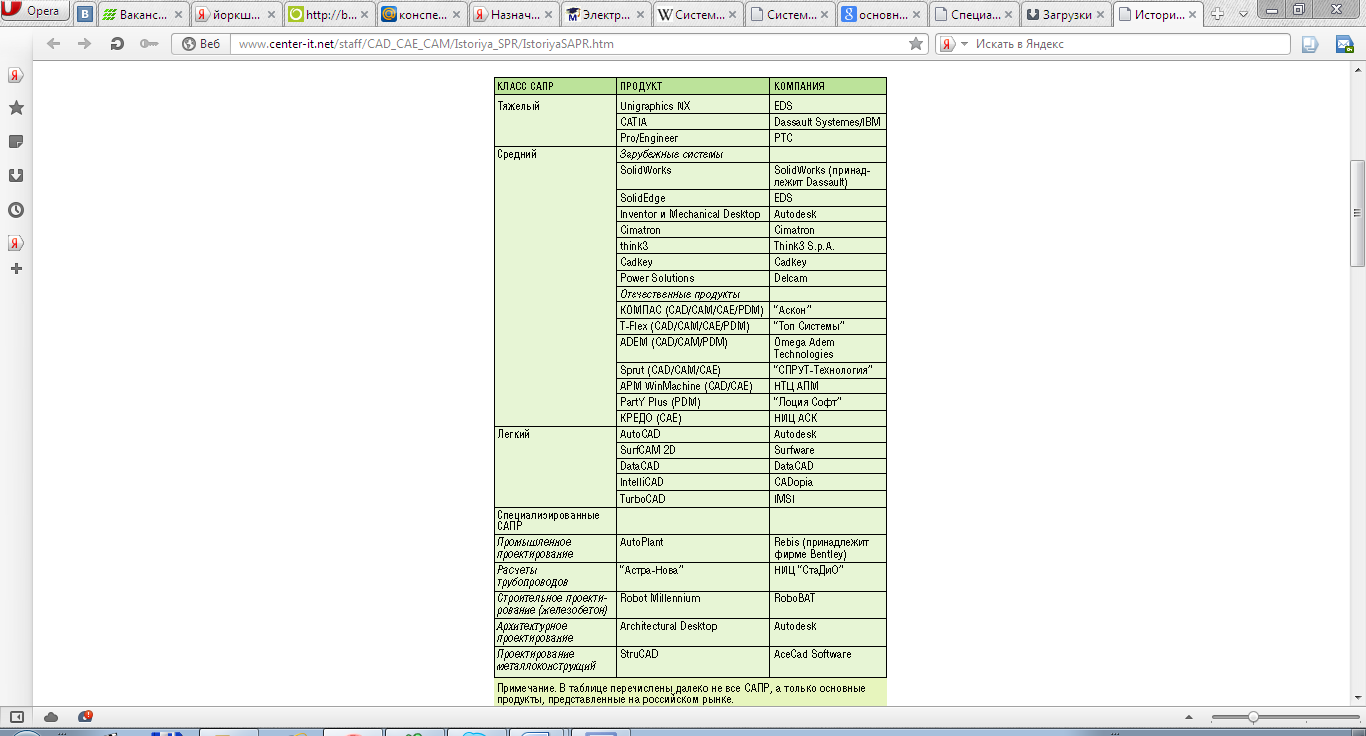Close the Истори... active tab
Screen dimensions: 1366x736
click(x=1194, y=15)
